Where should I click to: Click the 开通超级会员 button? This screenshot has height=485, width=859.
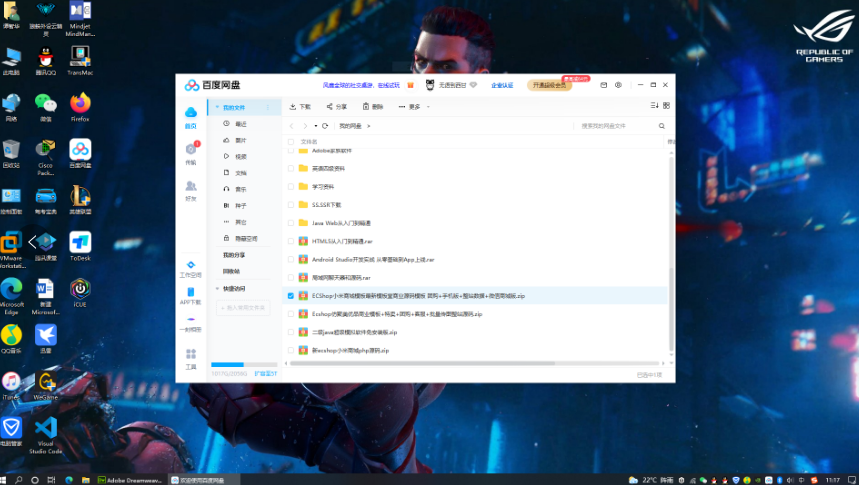point(549,85)
